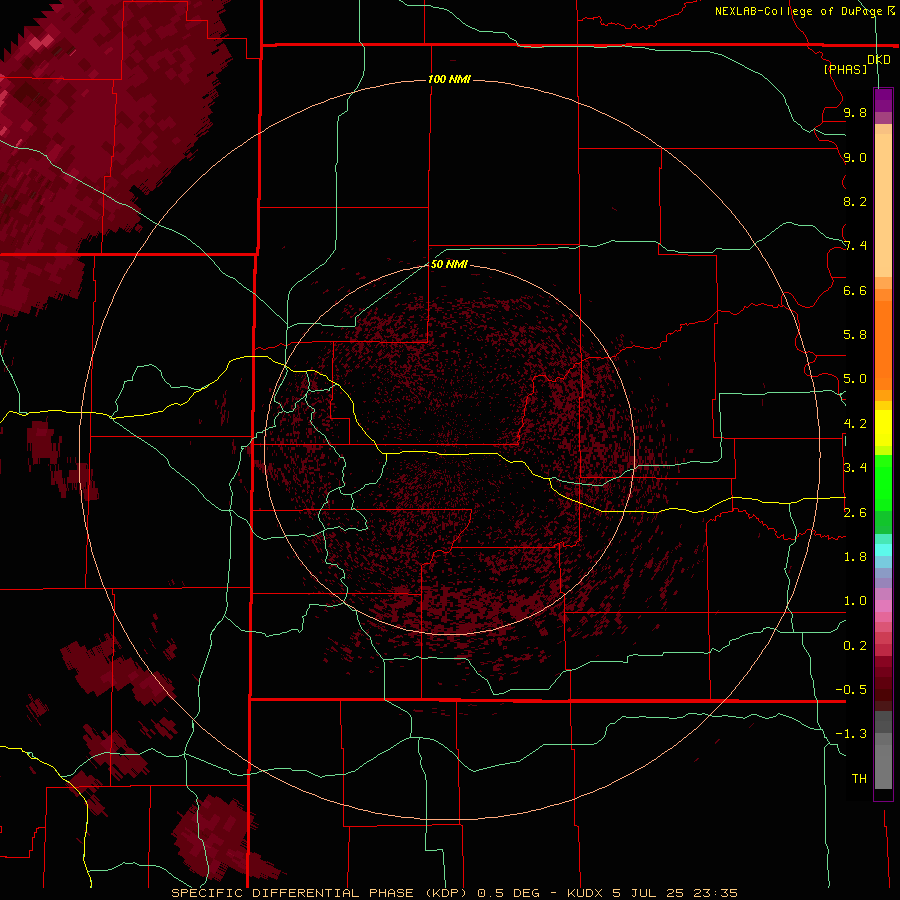
Task: Click the 6.6 scale label
Action: click(x=855, y=290)
